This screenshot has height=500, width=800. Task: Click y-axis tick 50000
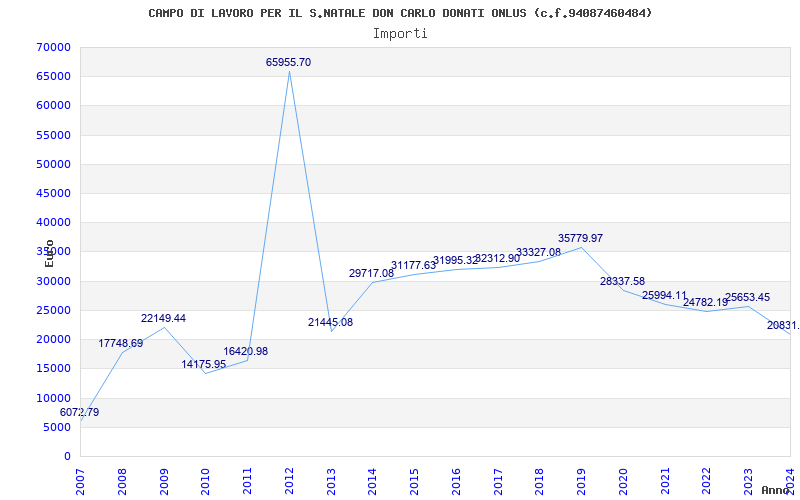point(54,164)
